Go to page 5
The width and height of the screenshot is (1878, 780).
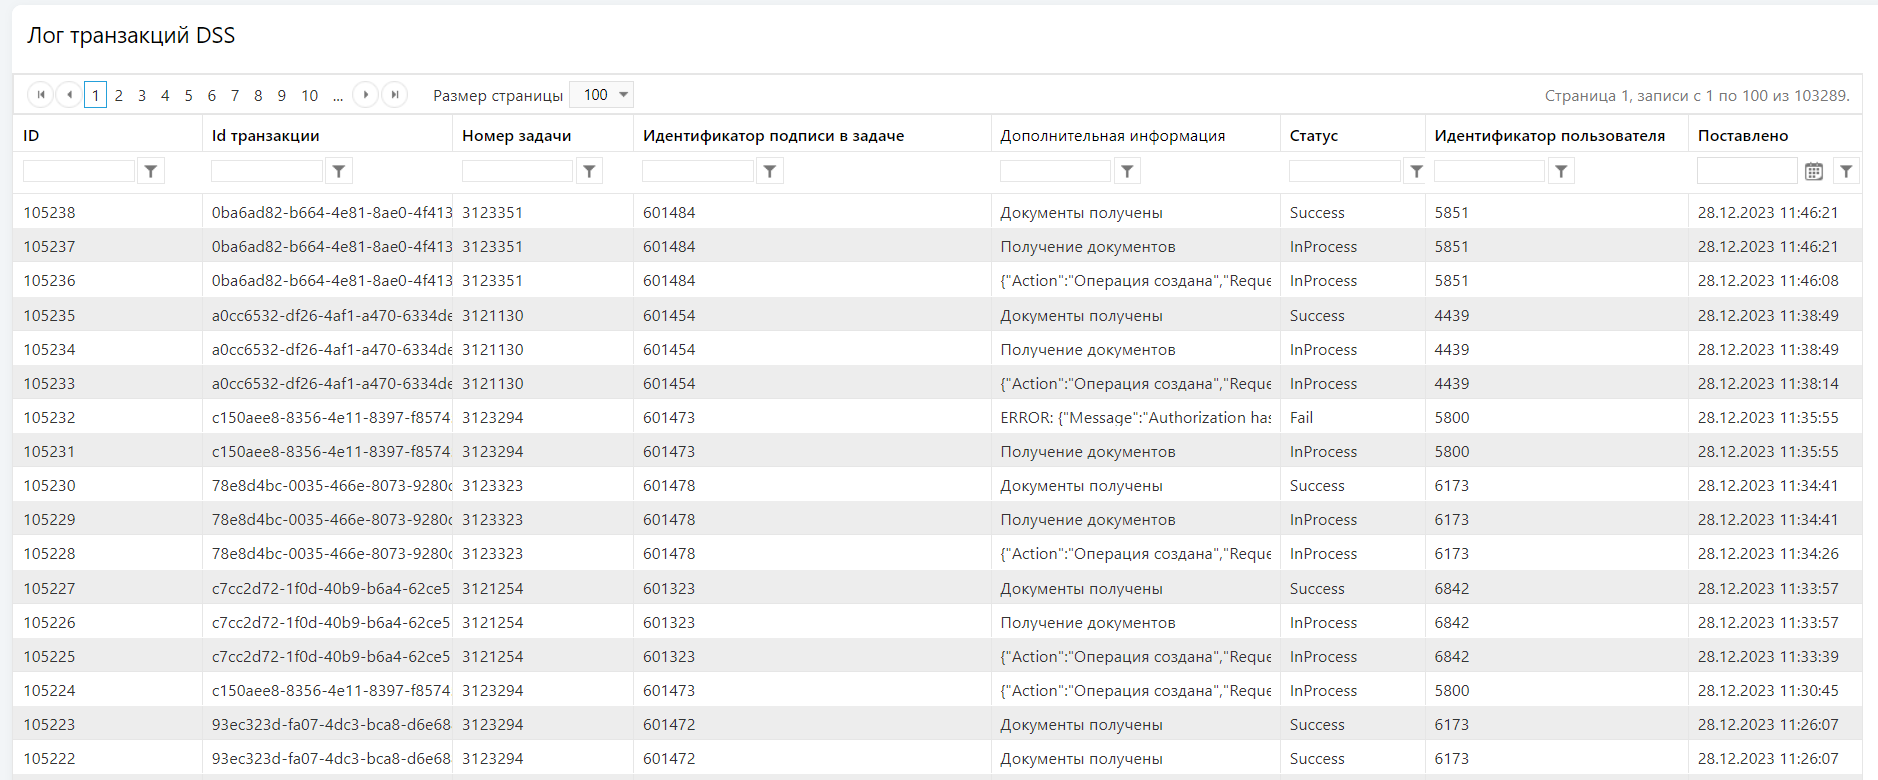pos(188,95)
